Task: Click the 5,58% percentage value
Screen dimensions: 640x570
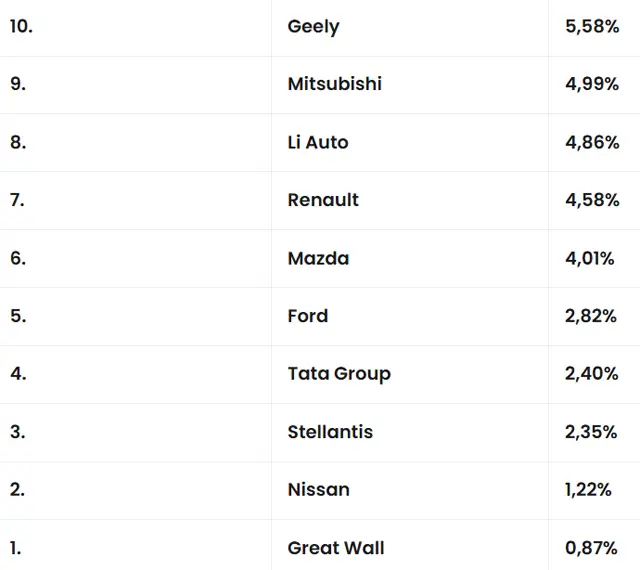Action: click(x=592, y=27)
